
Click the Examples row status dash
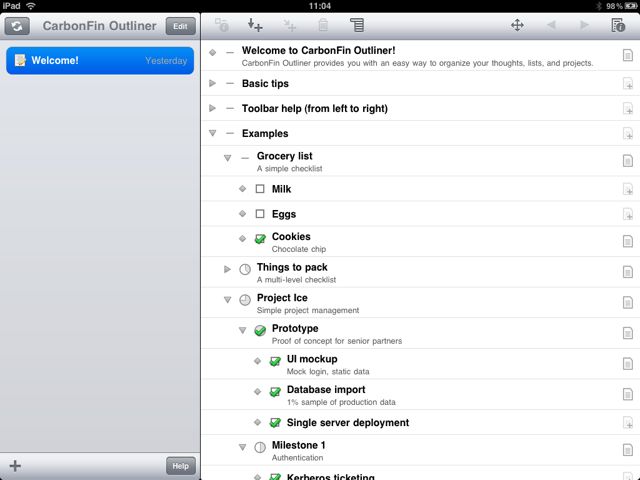coord(230,133)
